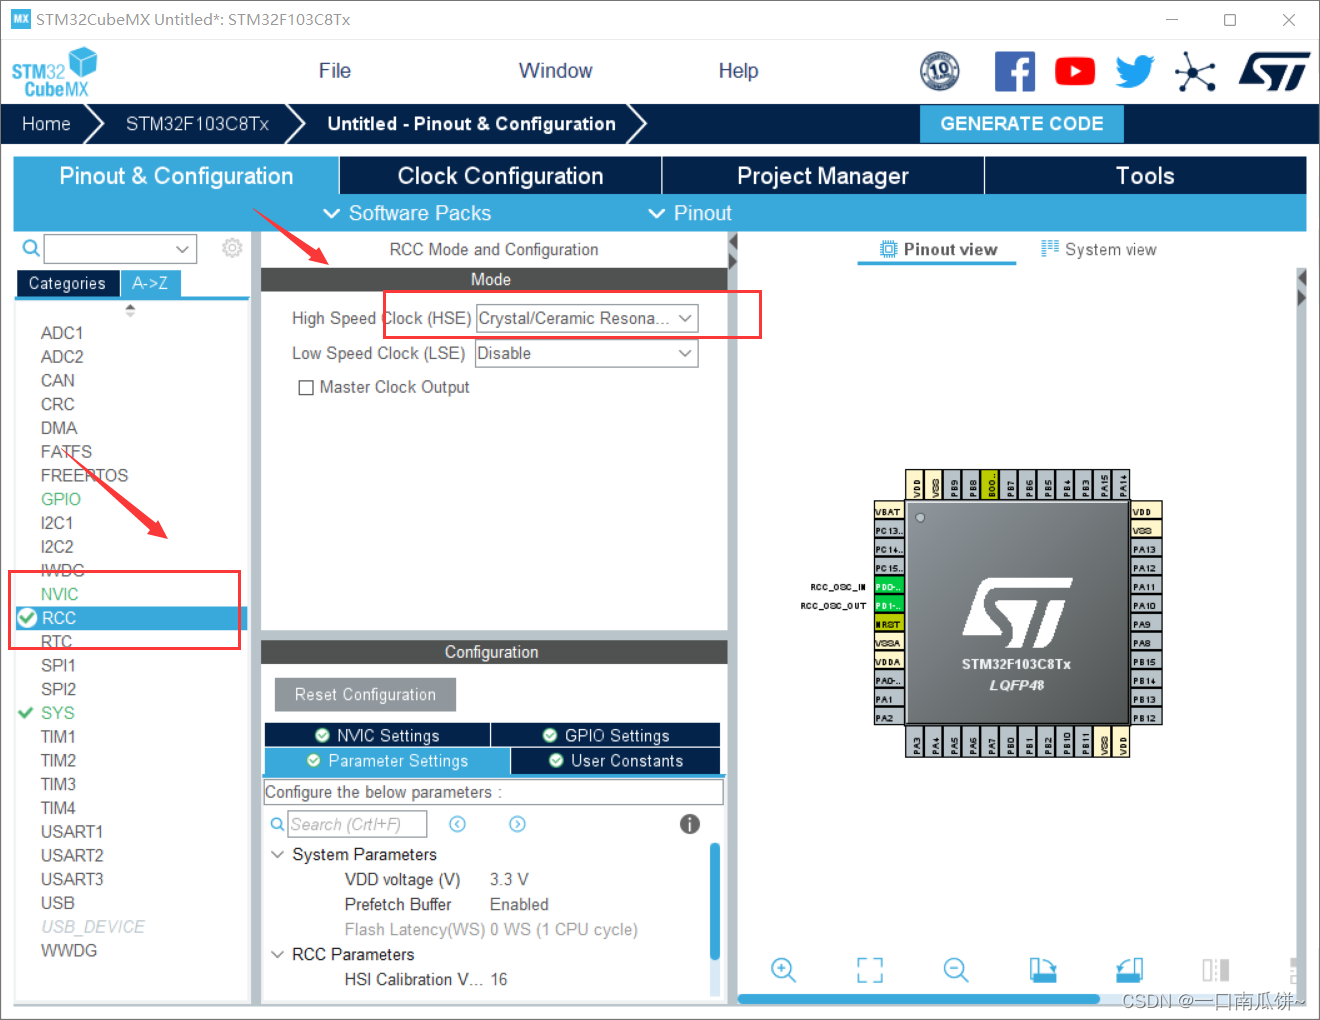Open the Twitter icon
Screen dimensions: 1320x1020
coord(1134,72)
